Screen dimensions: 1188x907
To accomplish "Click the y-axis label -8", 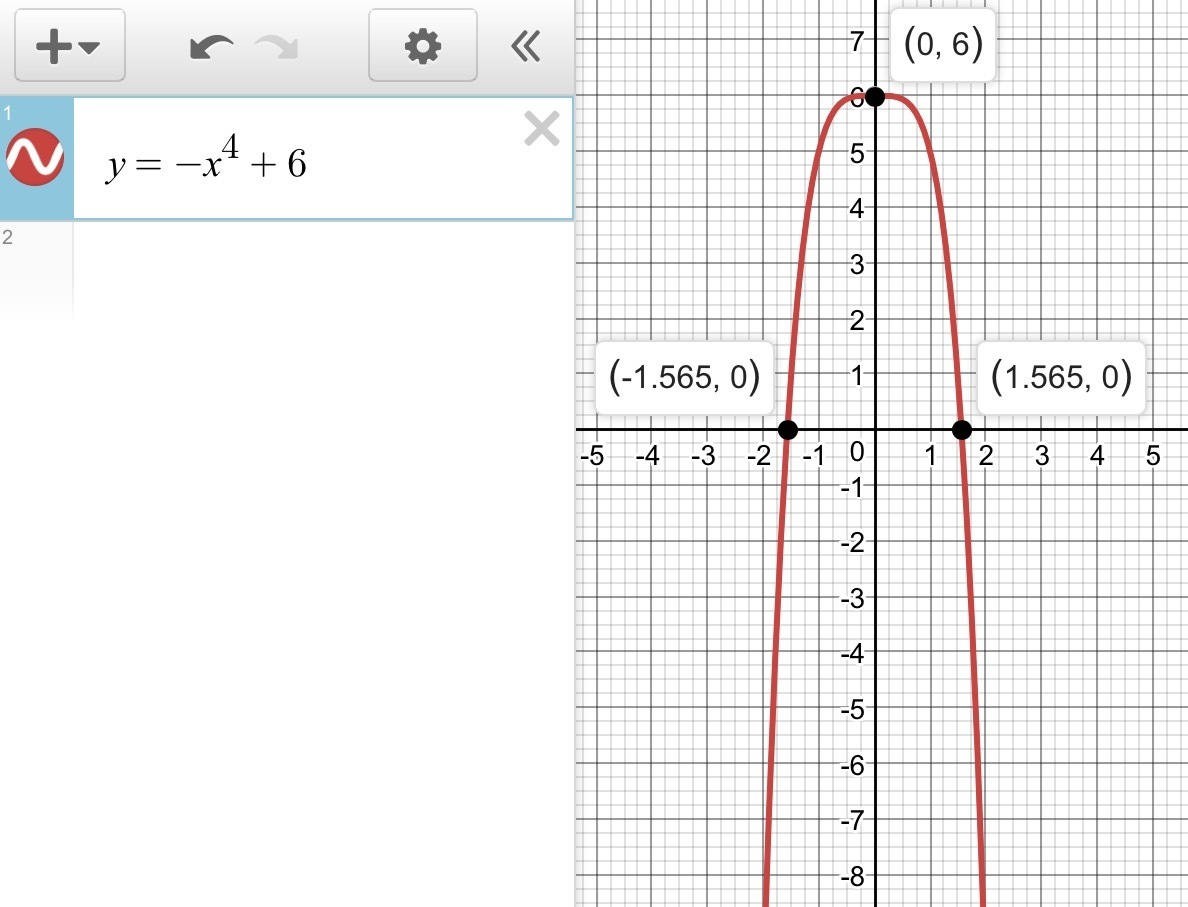I will (x=852, y=877).
